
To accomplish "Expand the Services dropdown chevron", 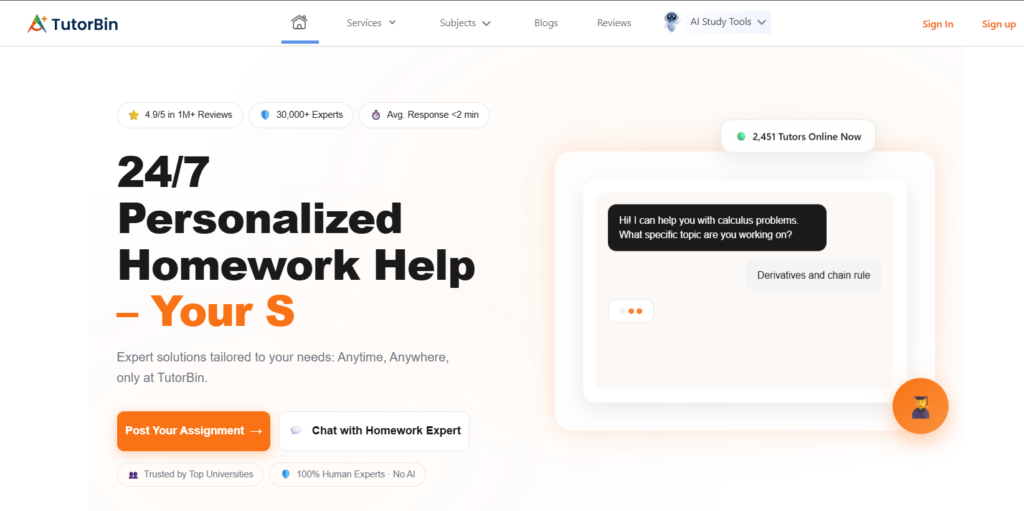I will point(392,22).
